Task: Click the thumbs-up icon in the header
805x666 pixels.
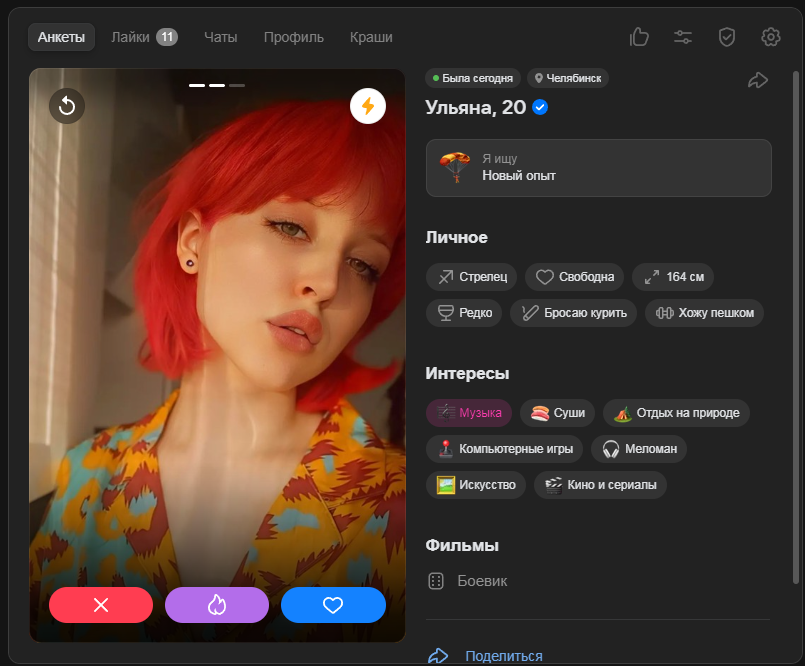Action: tap(639, 37)
